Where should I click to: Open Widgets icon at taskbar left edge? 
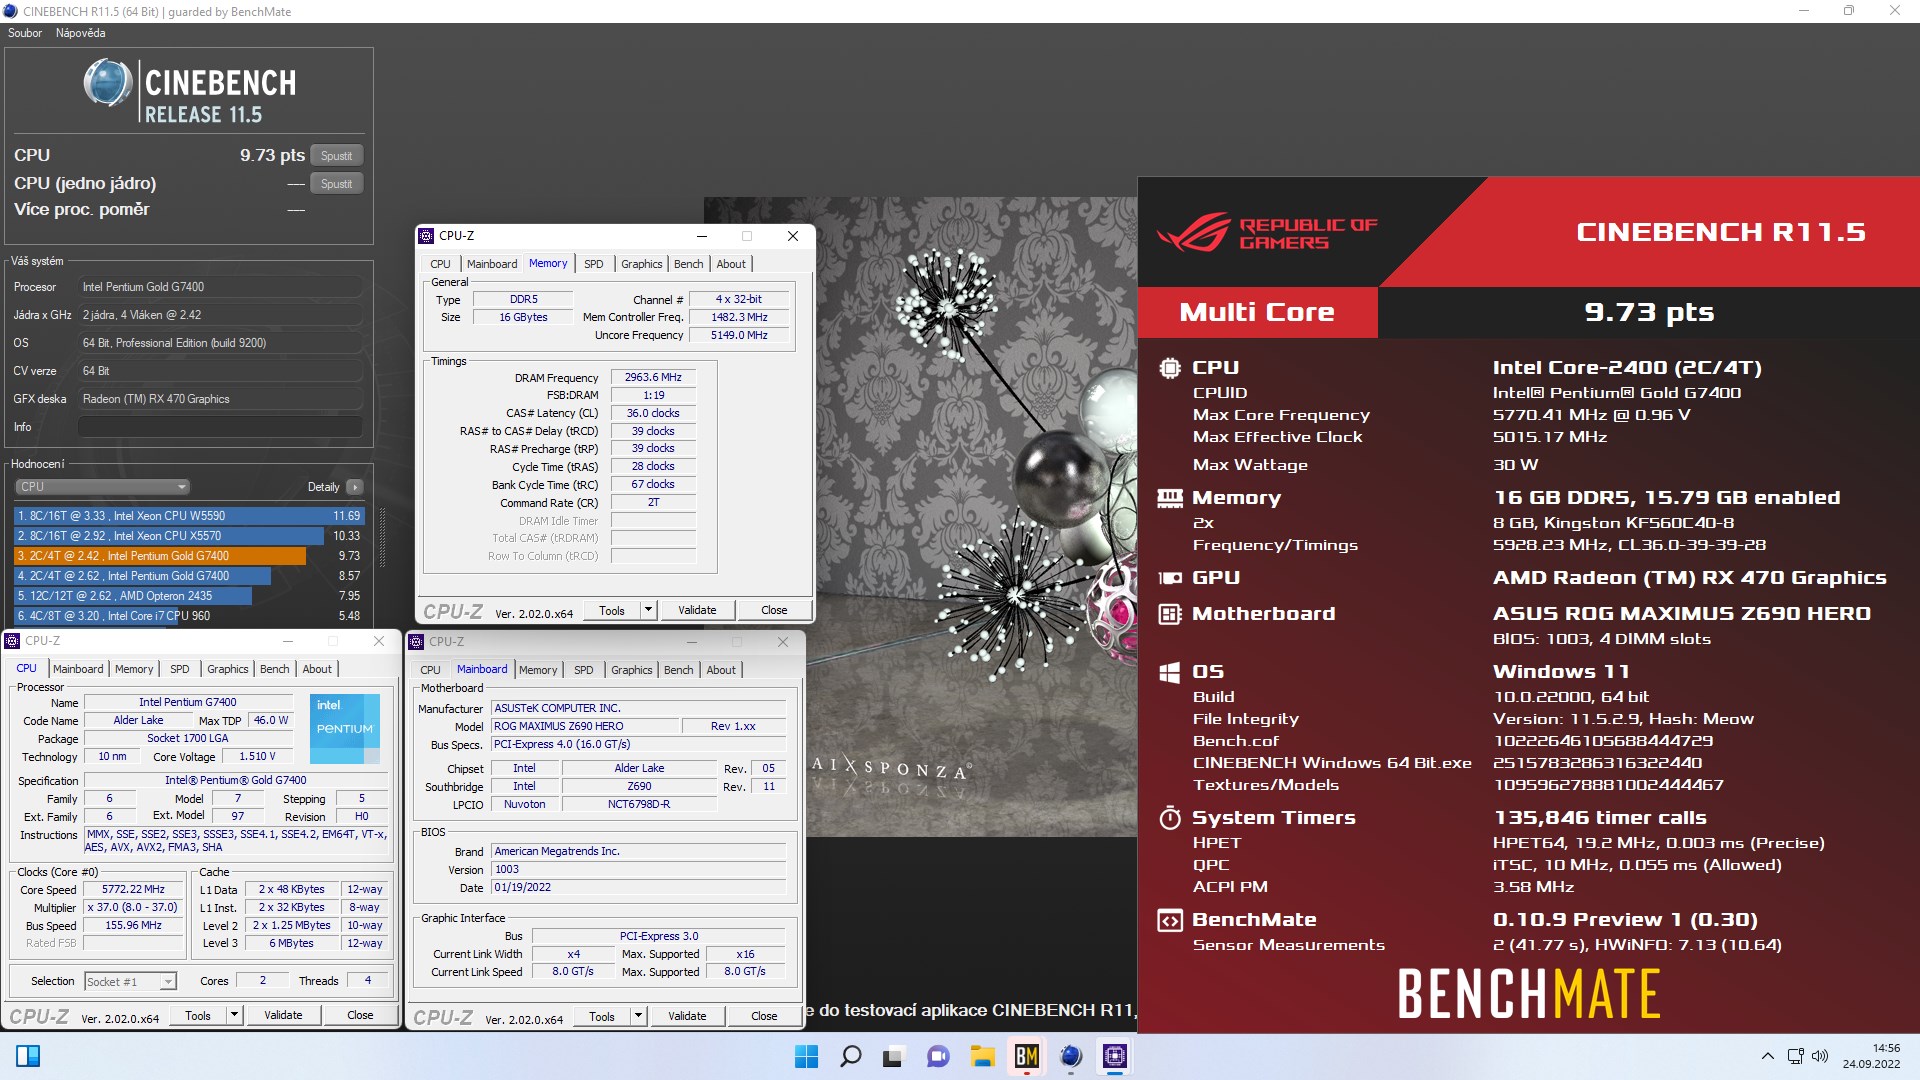[x=28, y=1056]
